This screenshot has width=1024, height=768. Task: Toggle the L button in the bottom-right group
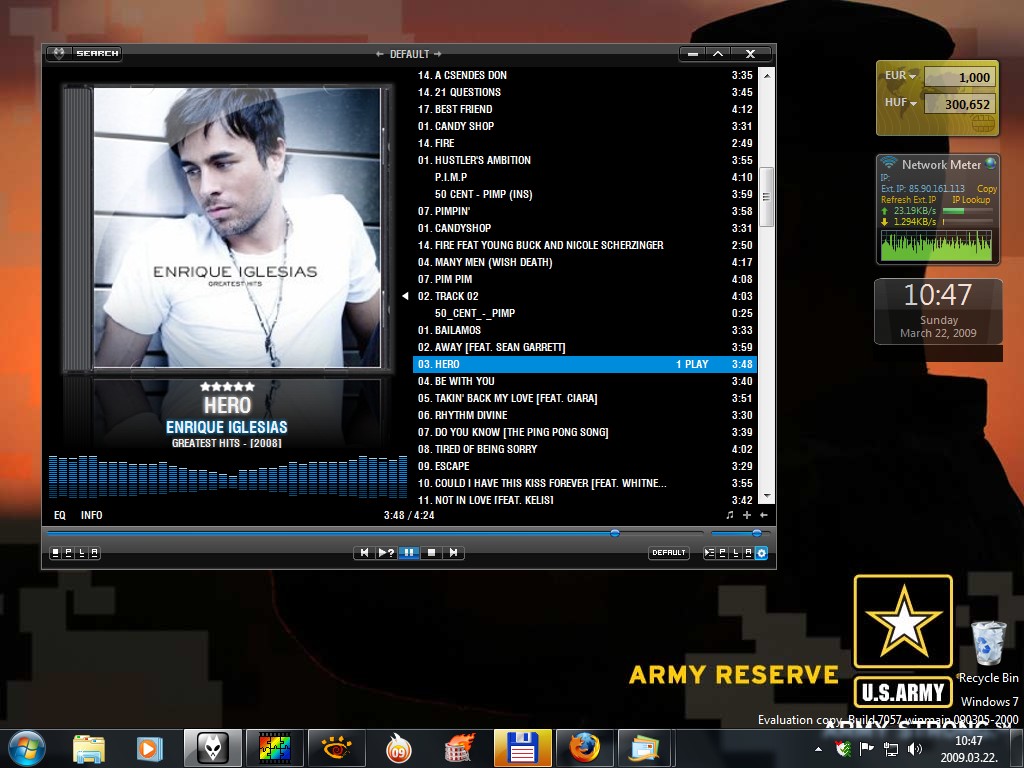[x=735, y=553]
